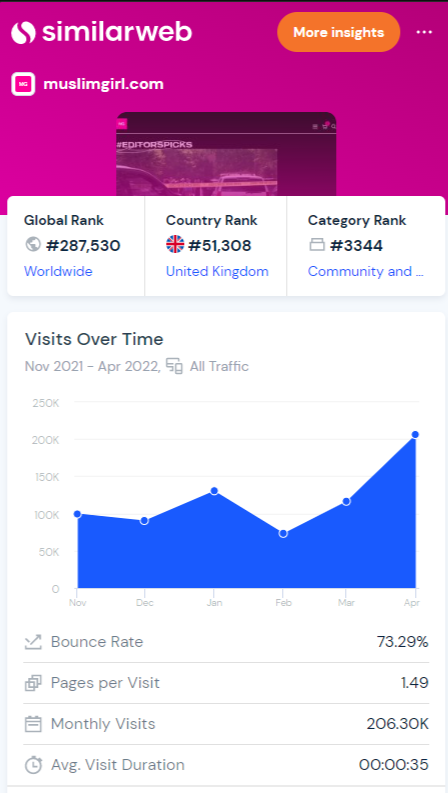Select the Dec data point on chart

point(144,521)
